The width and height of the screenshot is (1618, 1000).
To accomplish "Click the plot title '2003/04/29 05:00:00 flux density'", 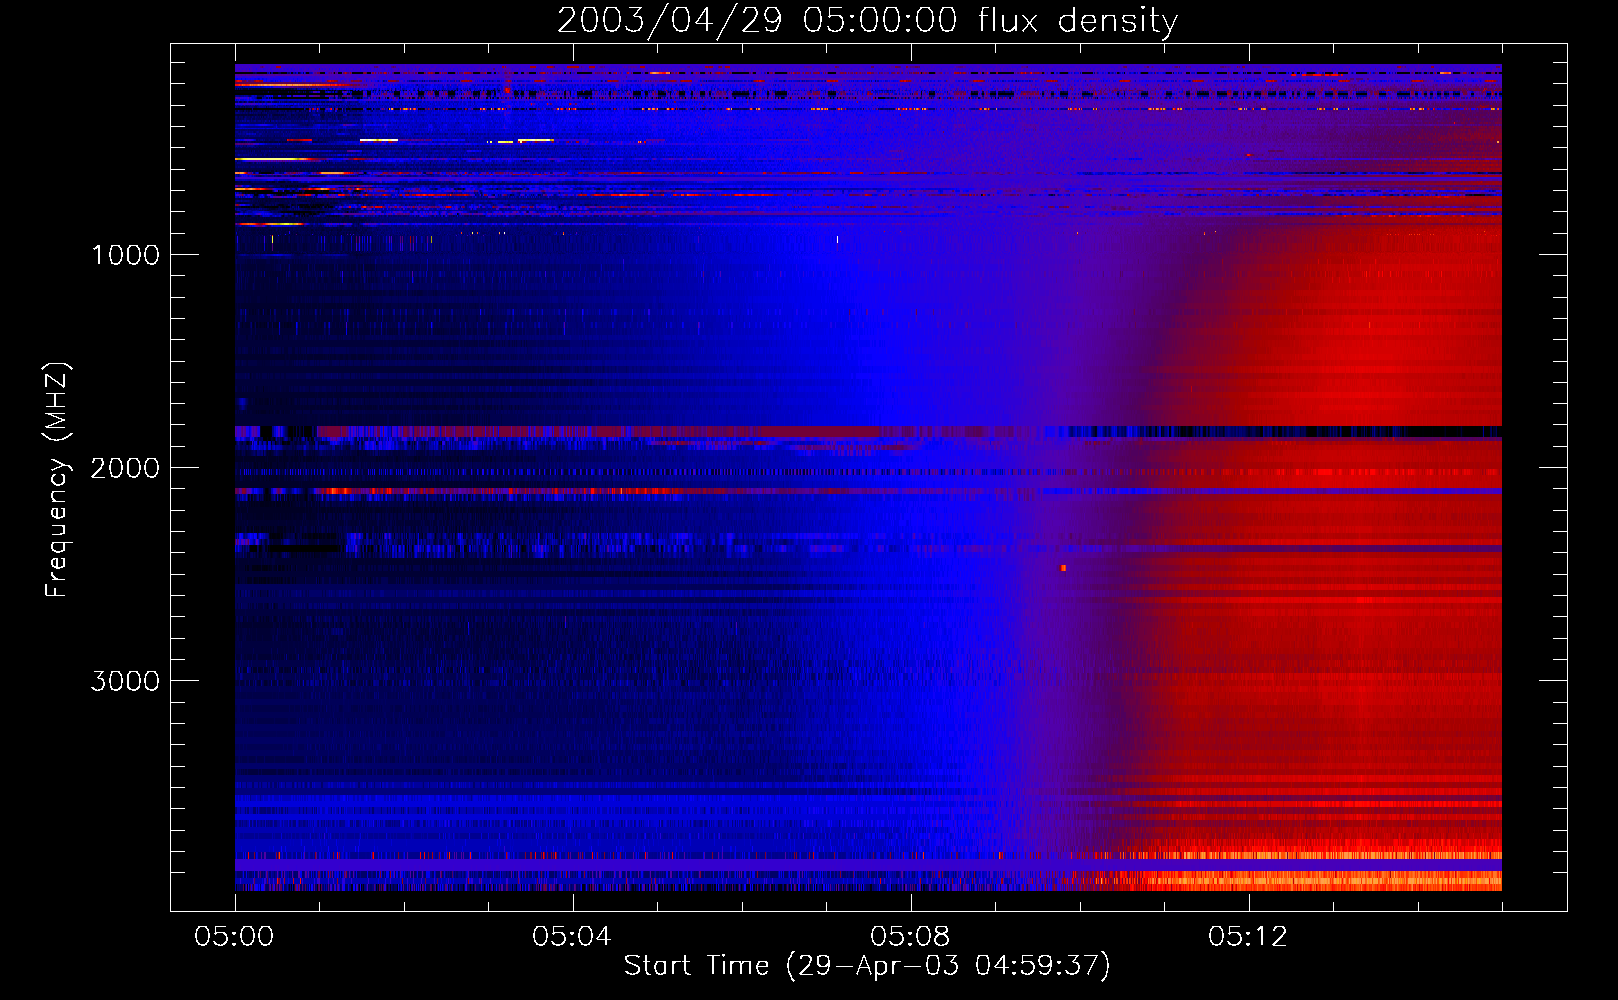I will [867, 20].
